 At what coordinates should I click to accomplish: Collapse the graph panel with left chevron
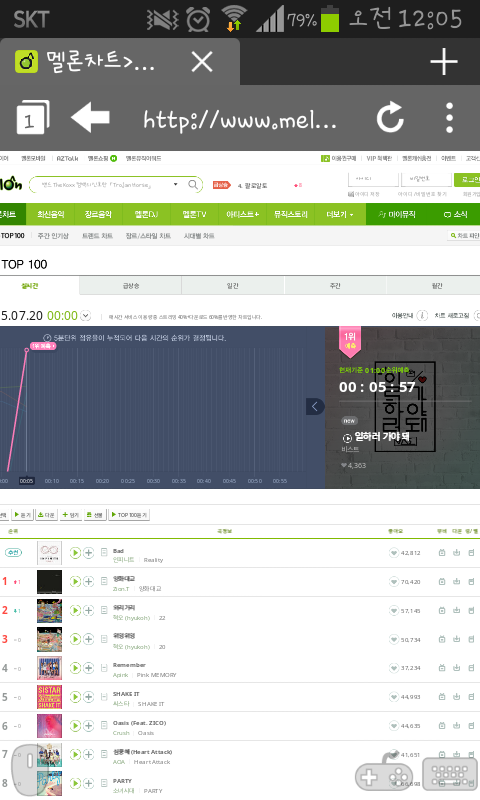[x=315, y=407]
